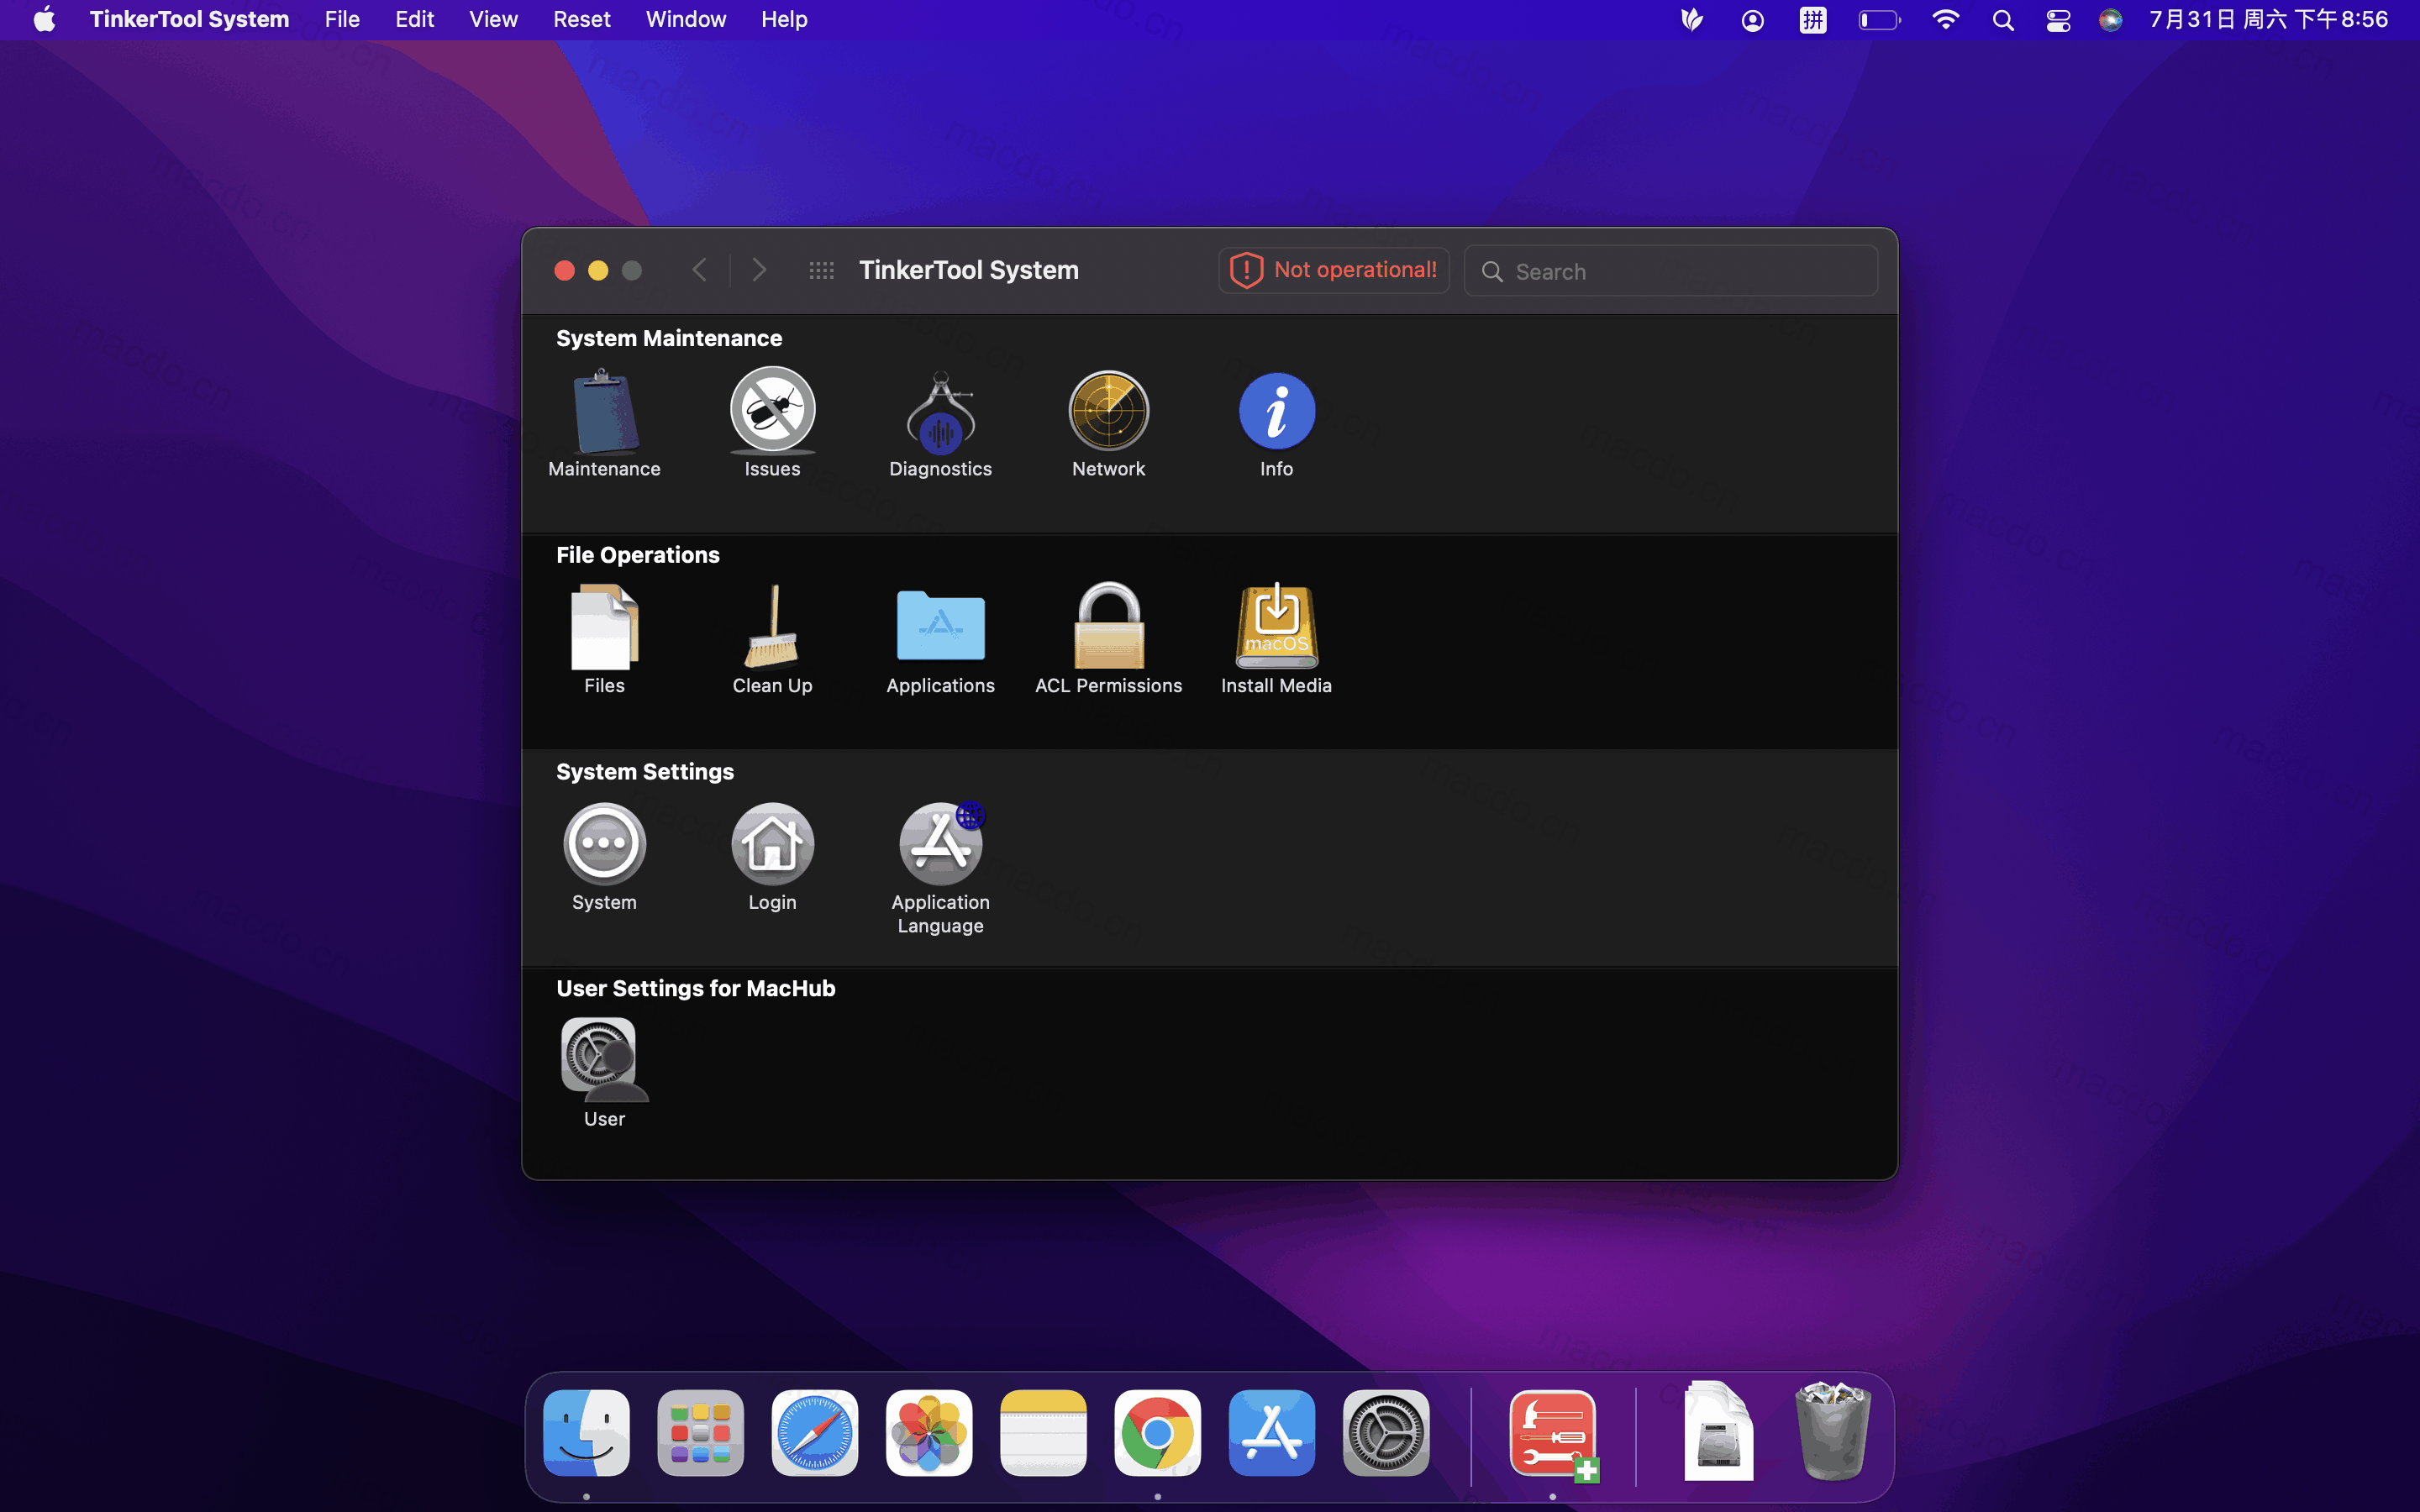Open the Trash from the Dock
The image size is (2420, 1512).
1832,1430
